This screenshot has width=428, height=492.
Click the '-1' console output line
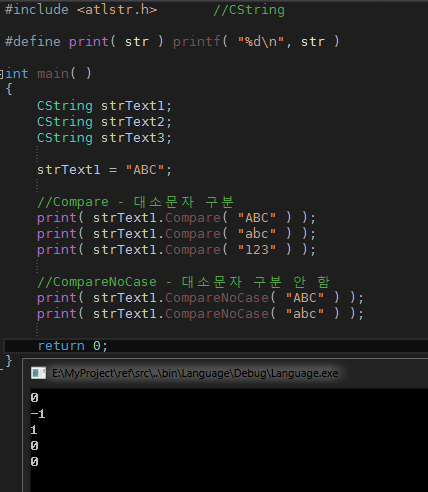[38, 414]
